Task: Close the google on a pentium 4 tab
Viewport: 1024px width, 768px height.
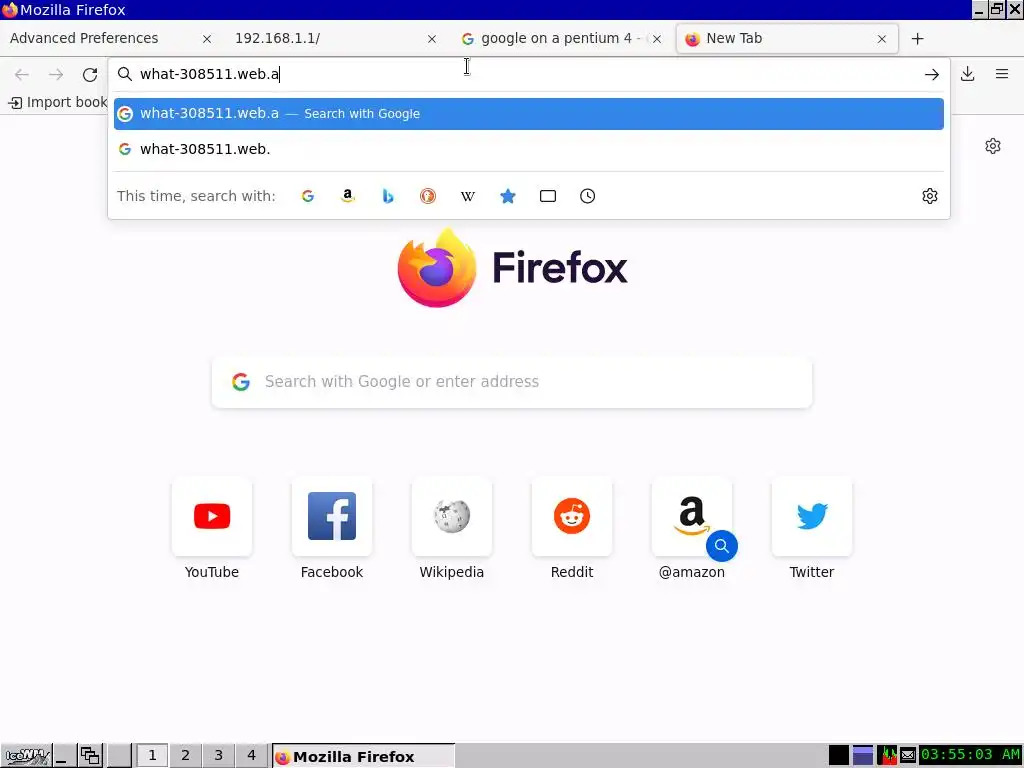Action: click(x=657, y=39)
